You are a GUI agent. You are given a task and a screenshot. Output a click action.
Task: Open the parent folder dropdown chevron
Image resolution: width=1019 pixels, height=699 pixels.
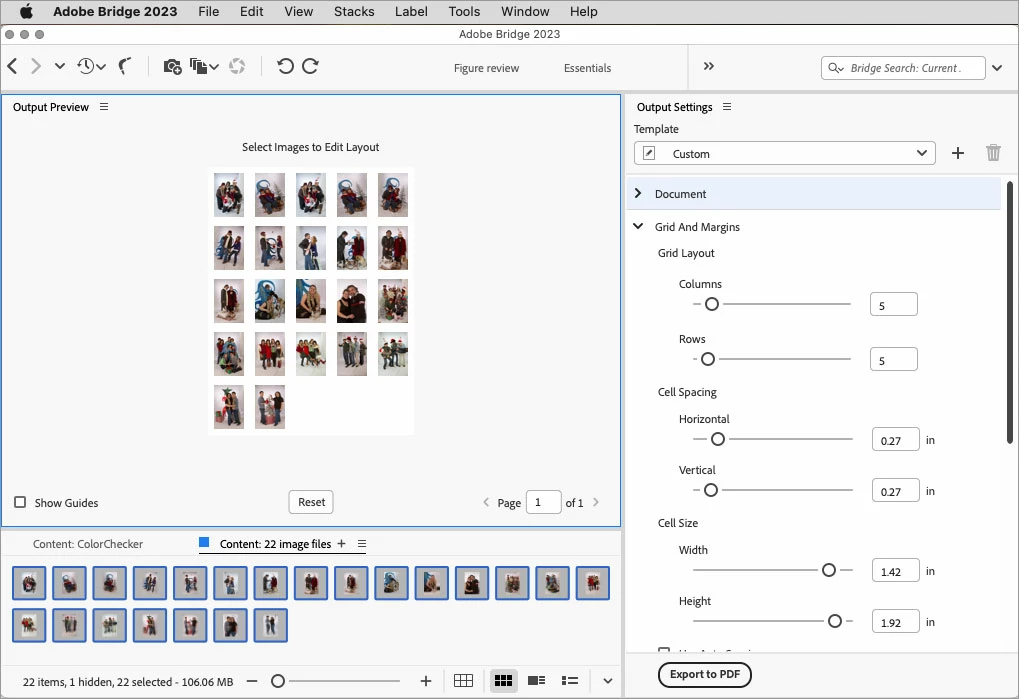coord(60,66)
